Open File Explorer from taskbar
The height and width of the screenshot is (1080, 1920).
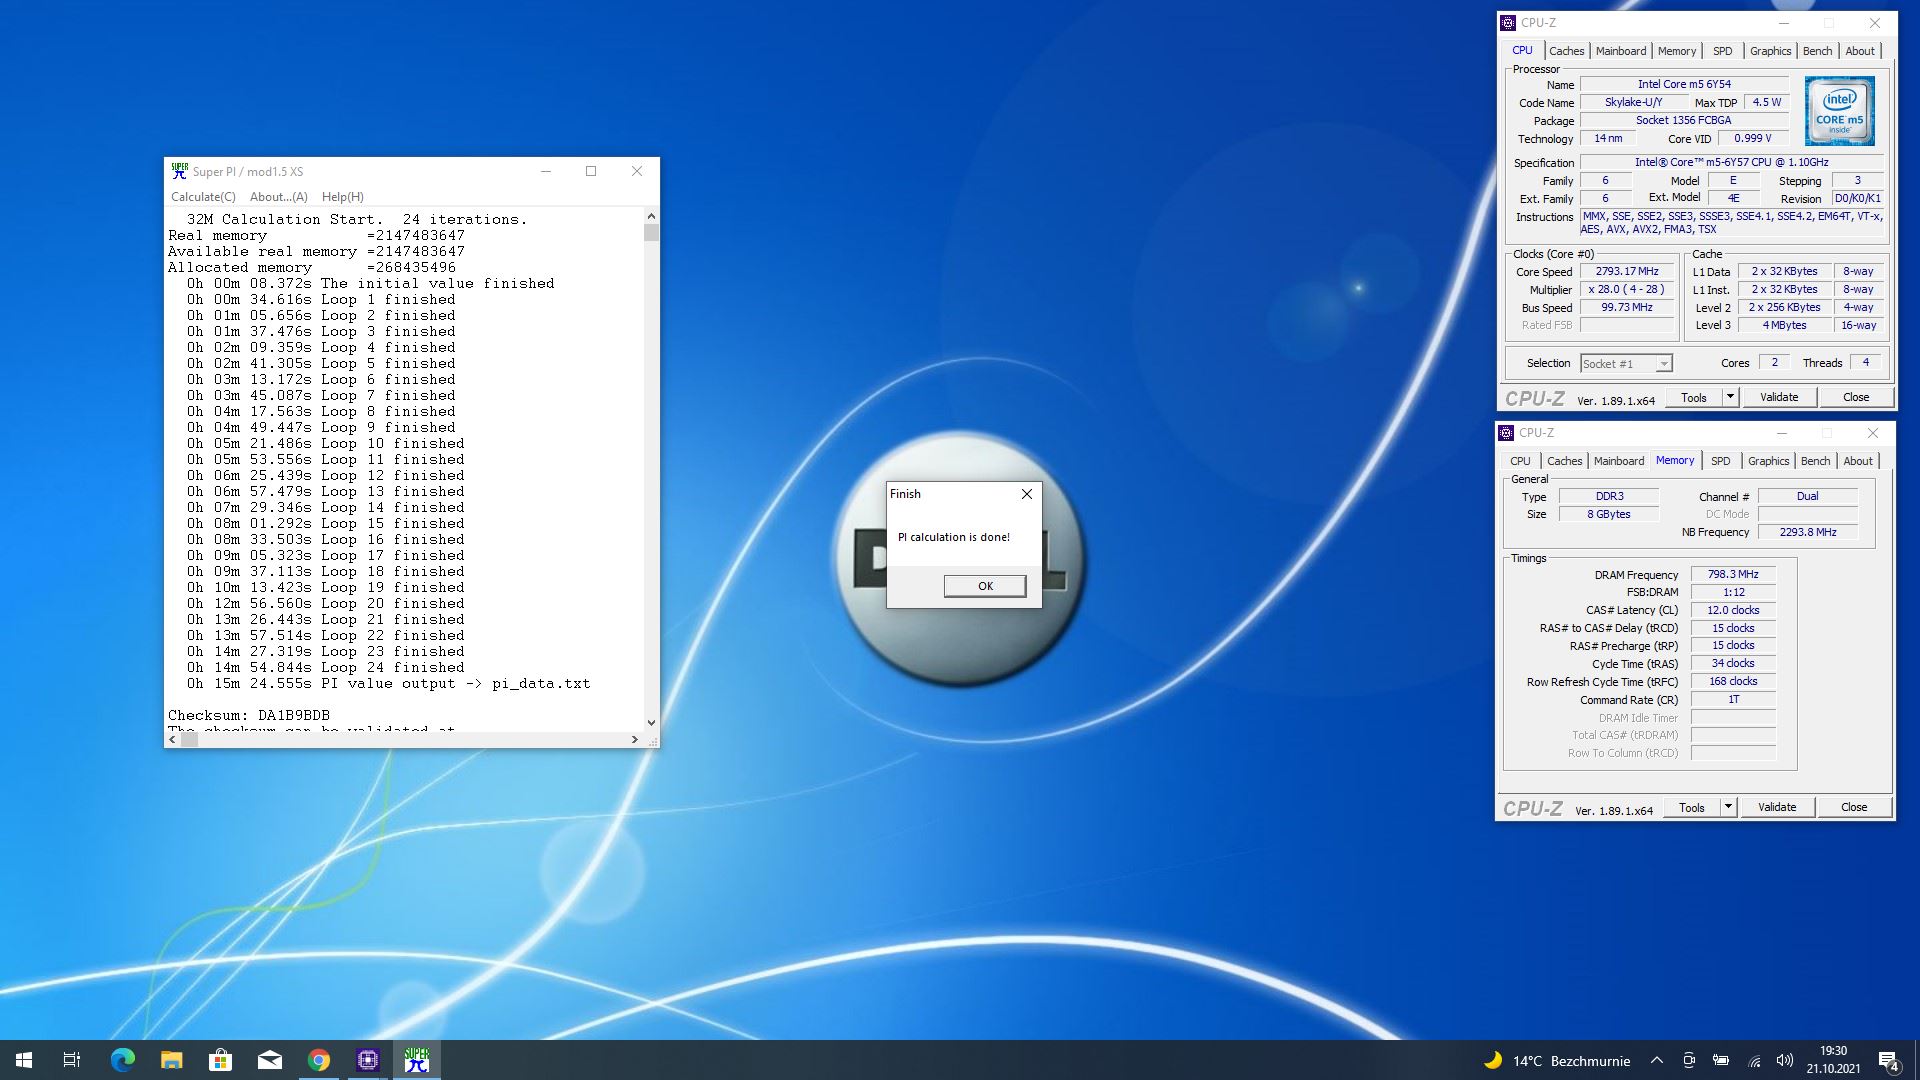point(171,1060)
